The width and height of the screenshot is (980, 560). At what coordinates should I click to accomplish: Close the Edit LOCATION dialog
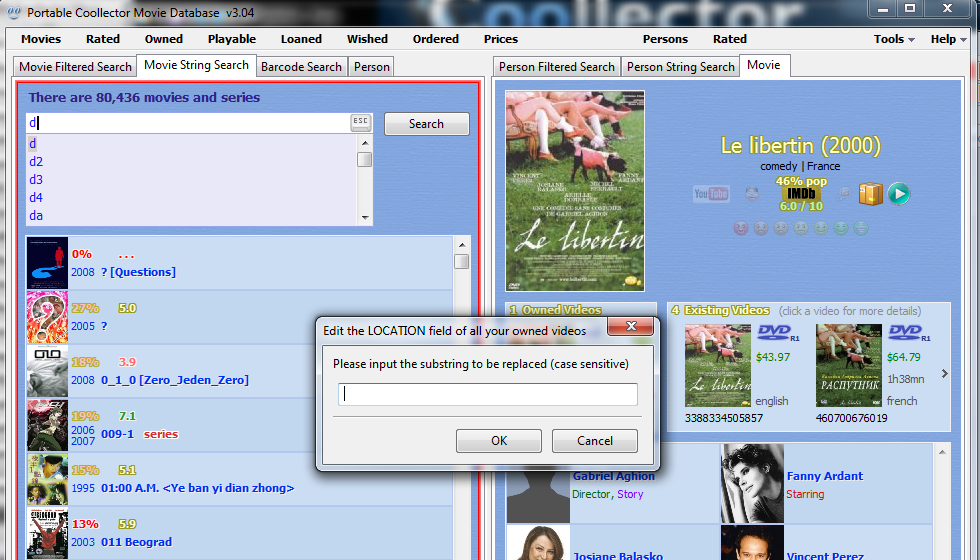click(631, 326)
